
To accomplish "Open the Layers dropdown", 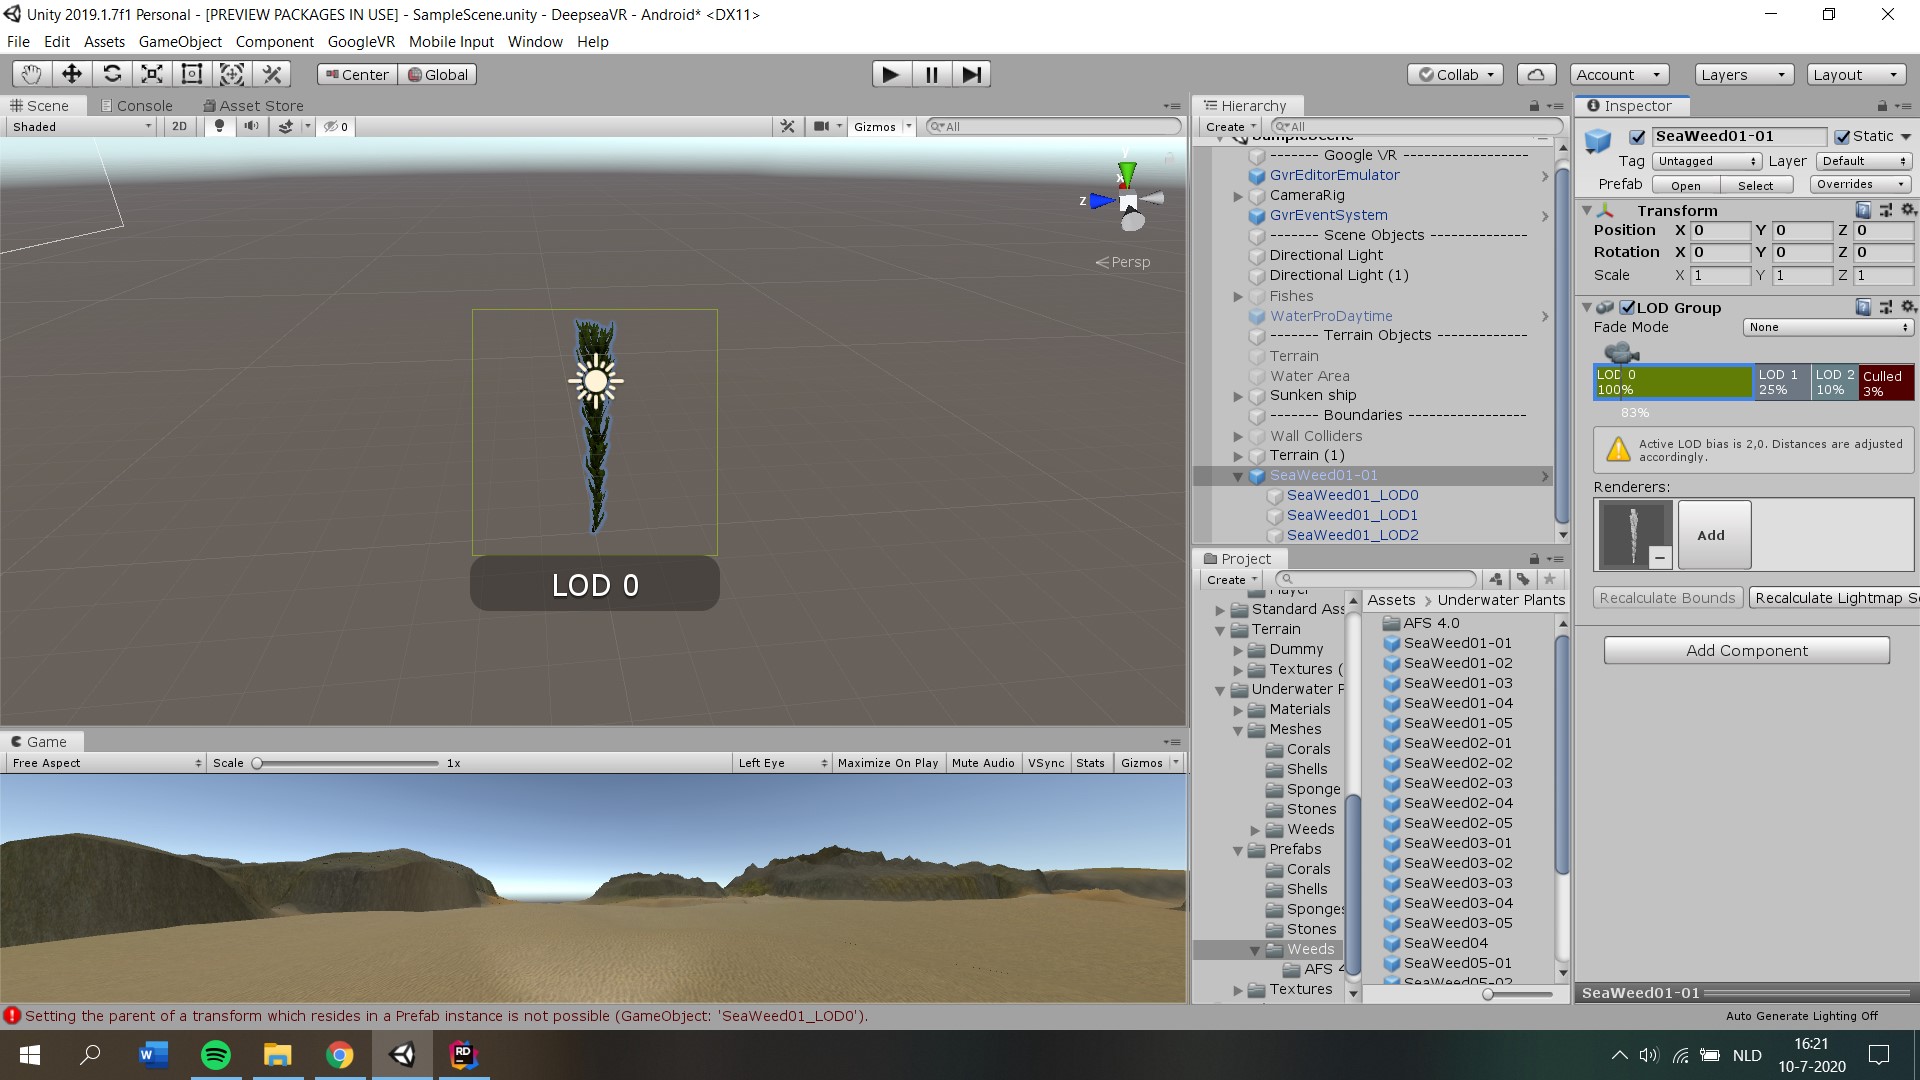I will coord(1743,74).
